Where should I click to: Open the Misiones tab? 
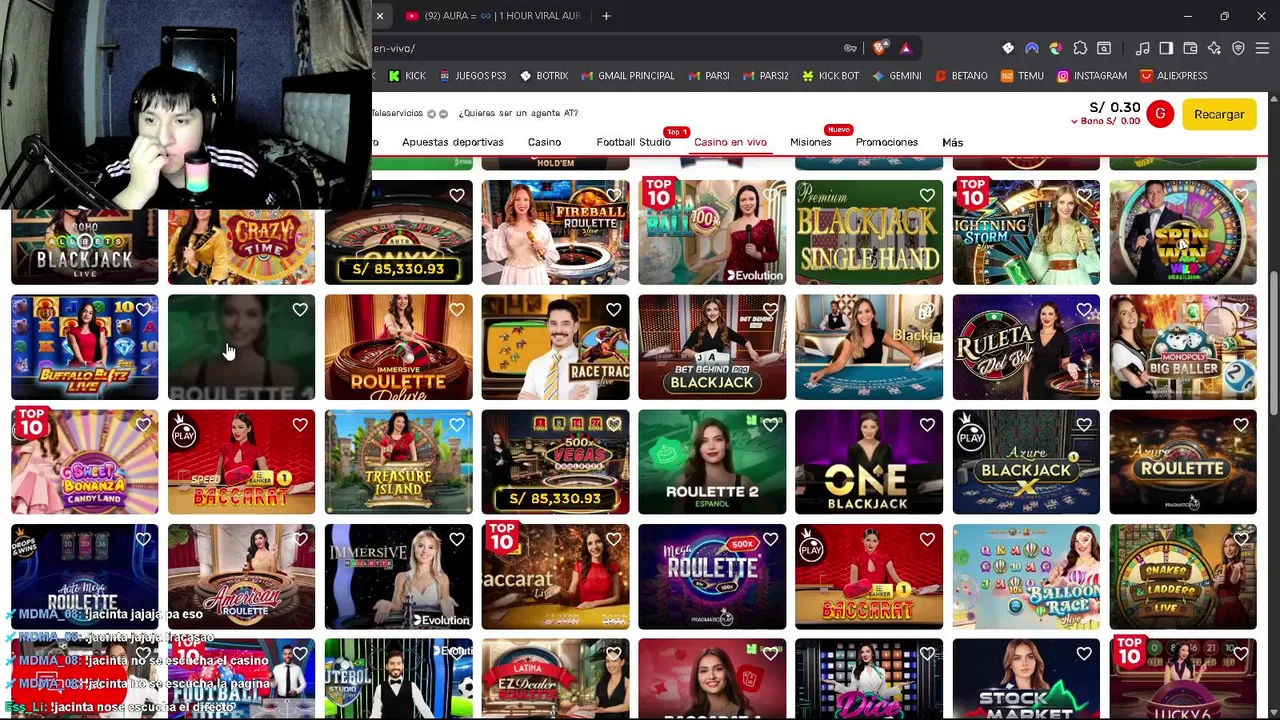point(810,142)
